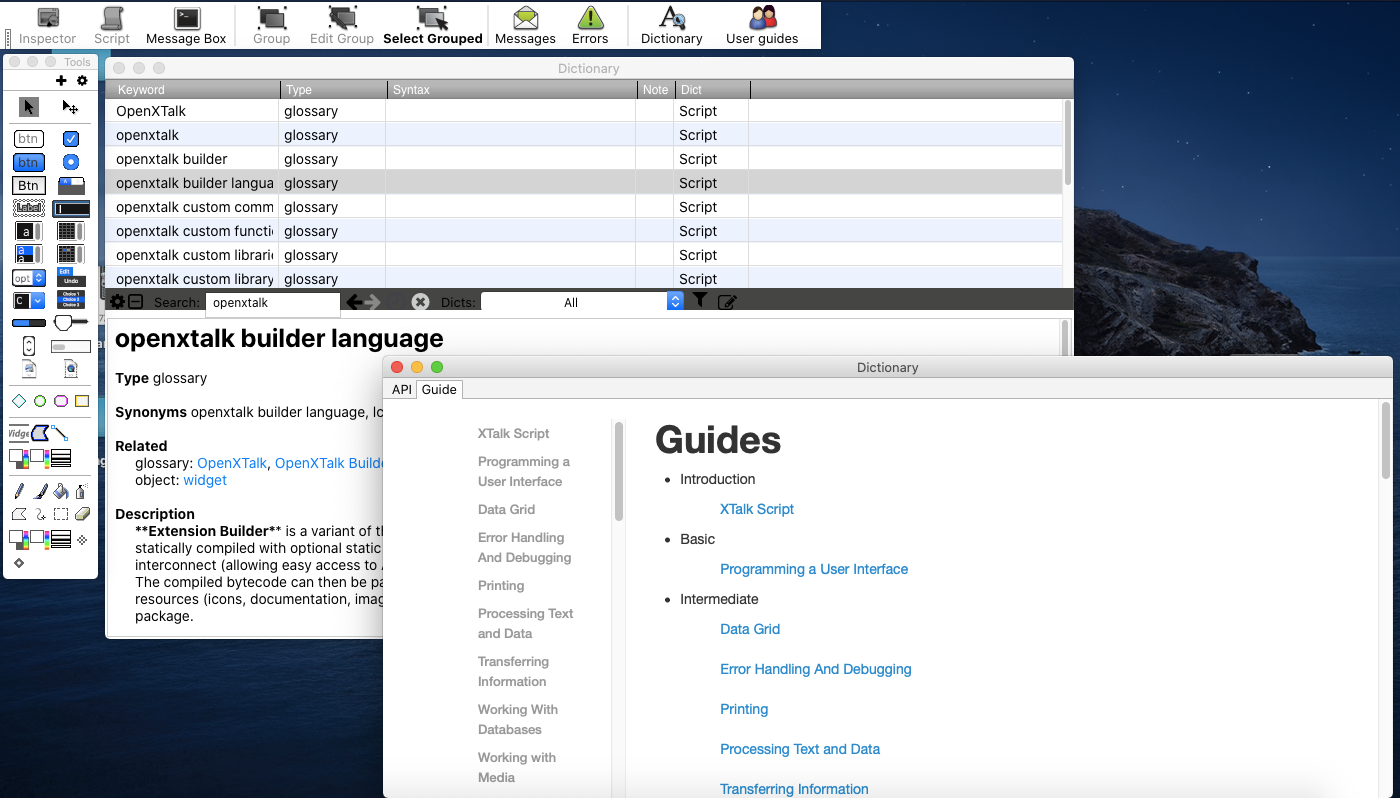Click the plus icon in Tools palette
1400x798 pixels.
[61, 81]
